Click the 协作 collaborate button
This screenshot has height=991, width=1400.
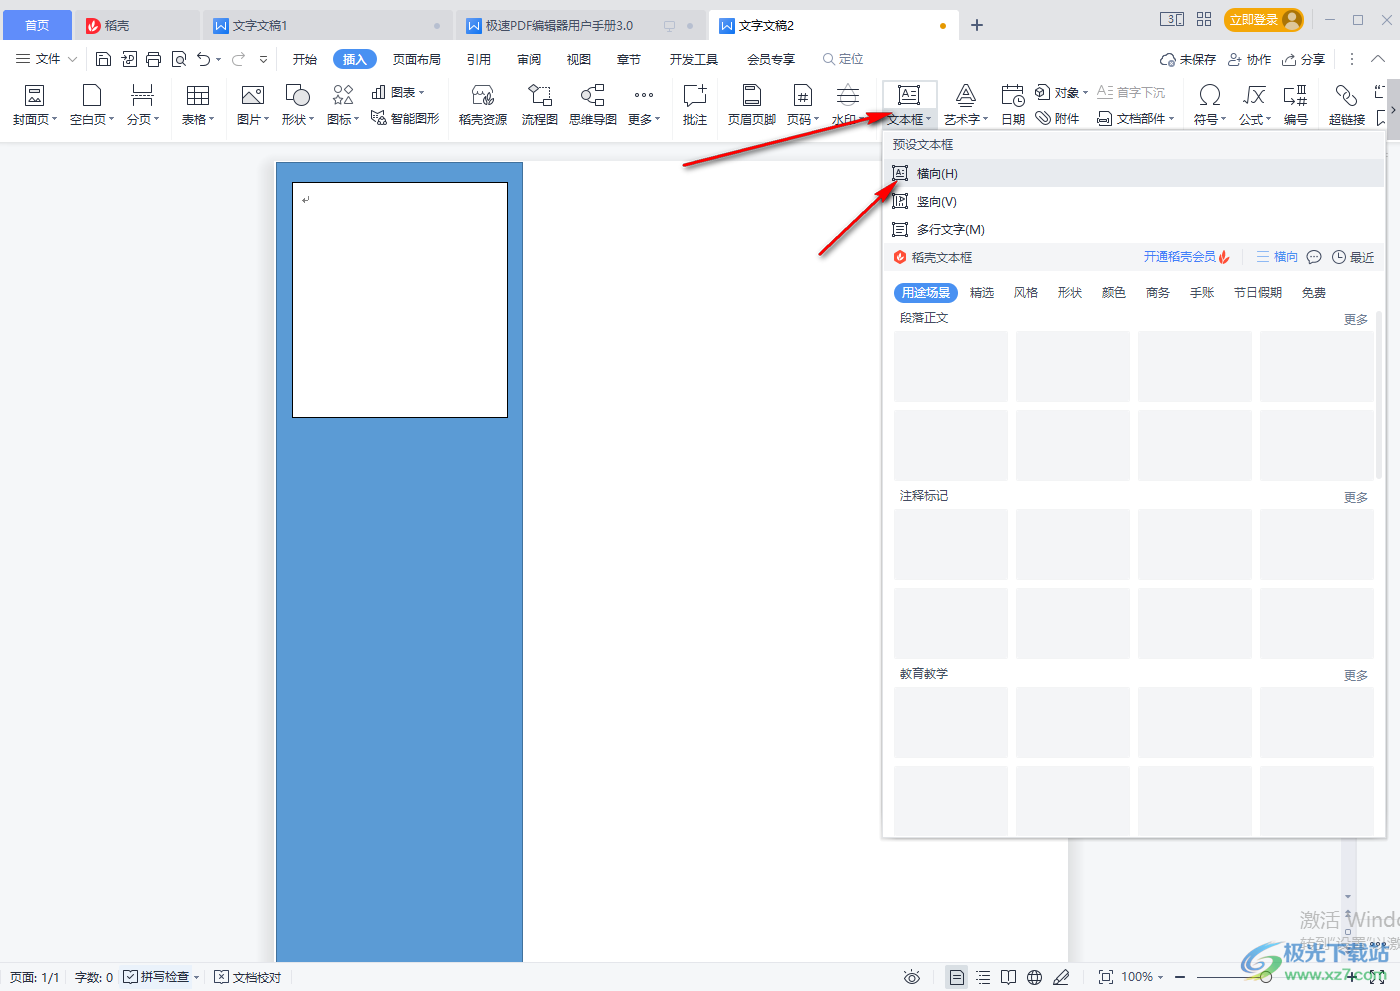click(x=1250, y=59)
